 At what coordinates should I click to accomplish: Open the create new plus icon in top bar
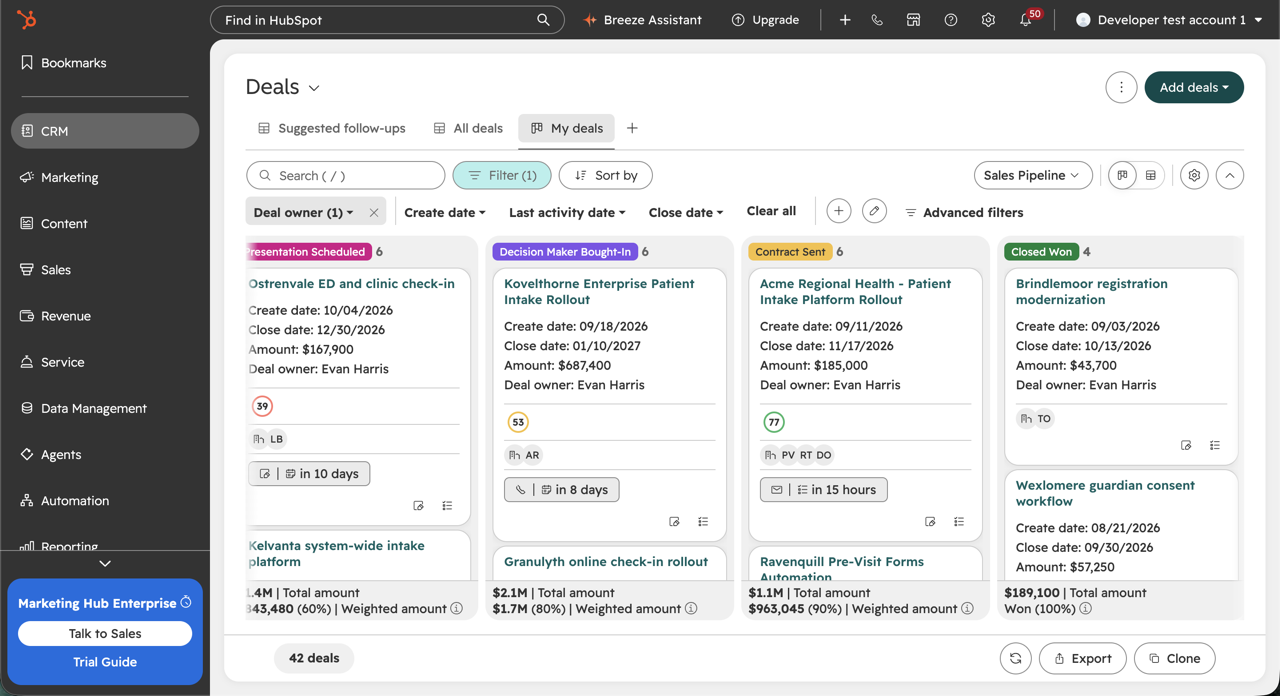[845, 20]
